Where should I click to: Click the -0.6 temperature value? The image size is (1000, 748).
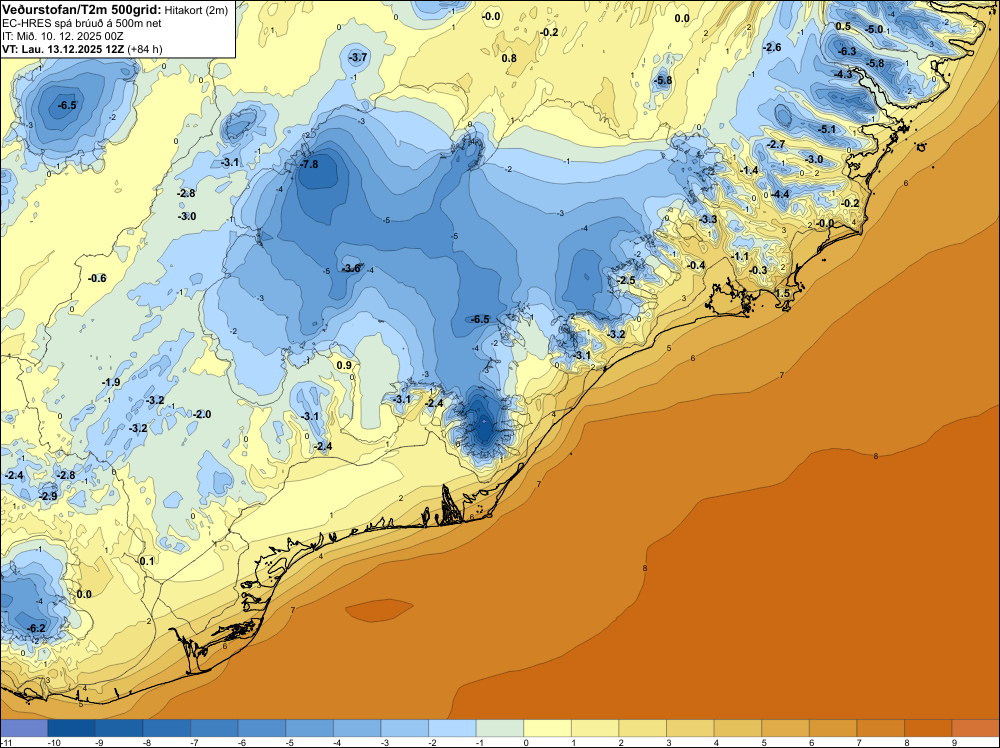(97, 278)
